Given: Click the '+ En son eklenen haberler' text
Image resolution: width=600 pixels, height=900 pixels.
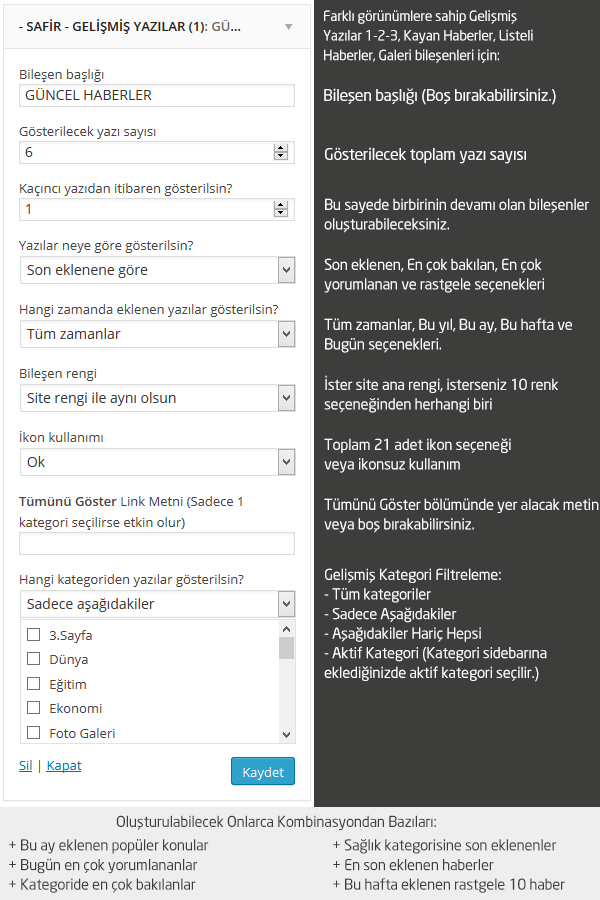Looking at the screenshot, I should coord(413,865).
